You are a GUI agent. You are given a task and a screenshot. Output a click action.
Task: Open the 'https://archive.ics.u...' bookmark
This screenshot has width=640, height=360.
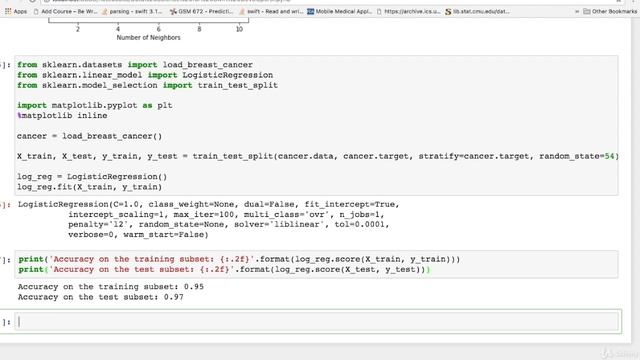(408, 11)
